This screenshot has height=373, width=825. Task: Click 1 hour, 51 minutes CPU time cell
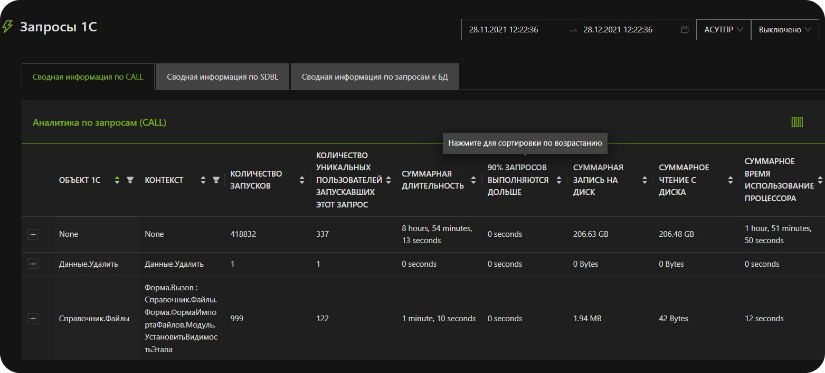click(x=778, y=235)
